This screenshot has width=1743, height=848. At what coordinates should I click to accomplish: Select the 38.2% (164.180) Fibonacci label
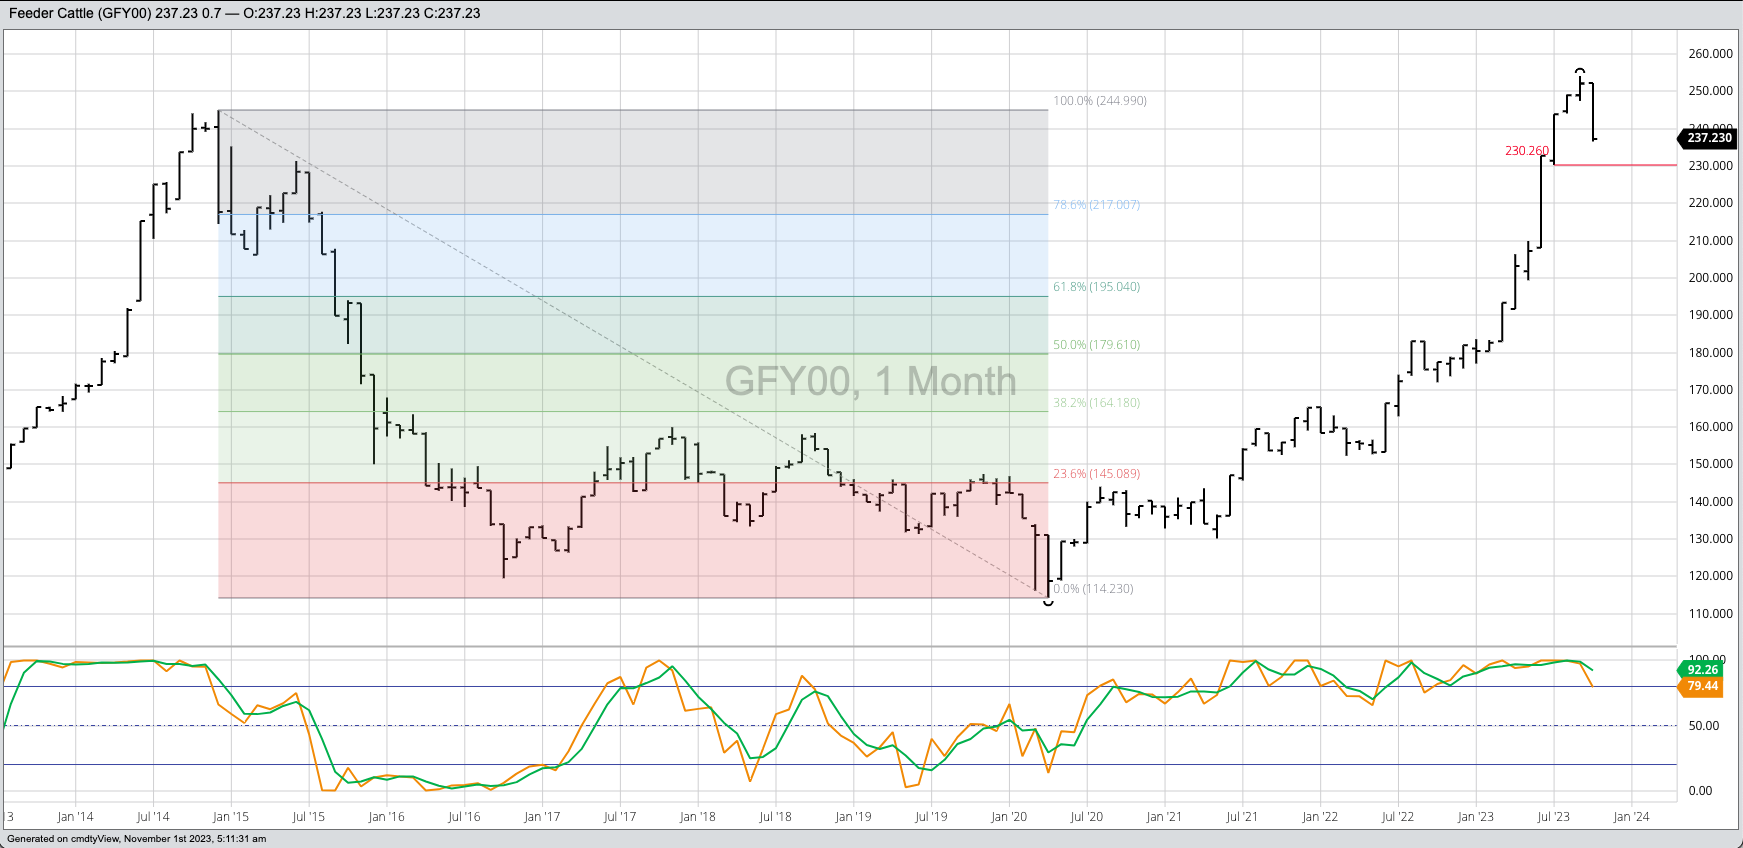(x=1096, y=403)
